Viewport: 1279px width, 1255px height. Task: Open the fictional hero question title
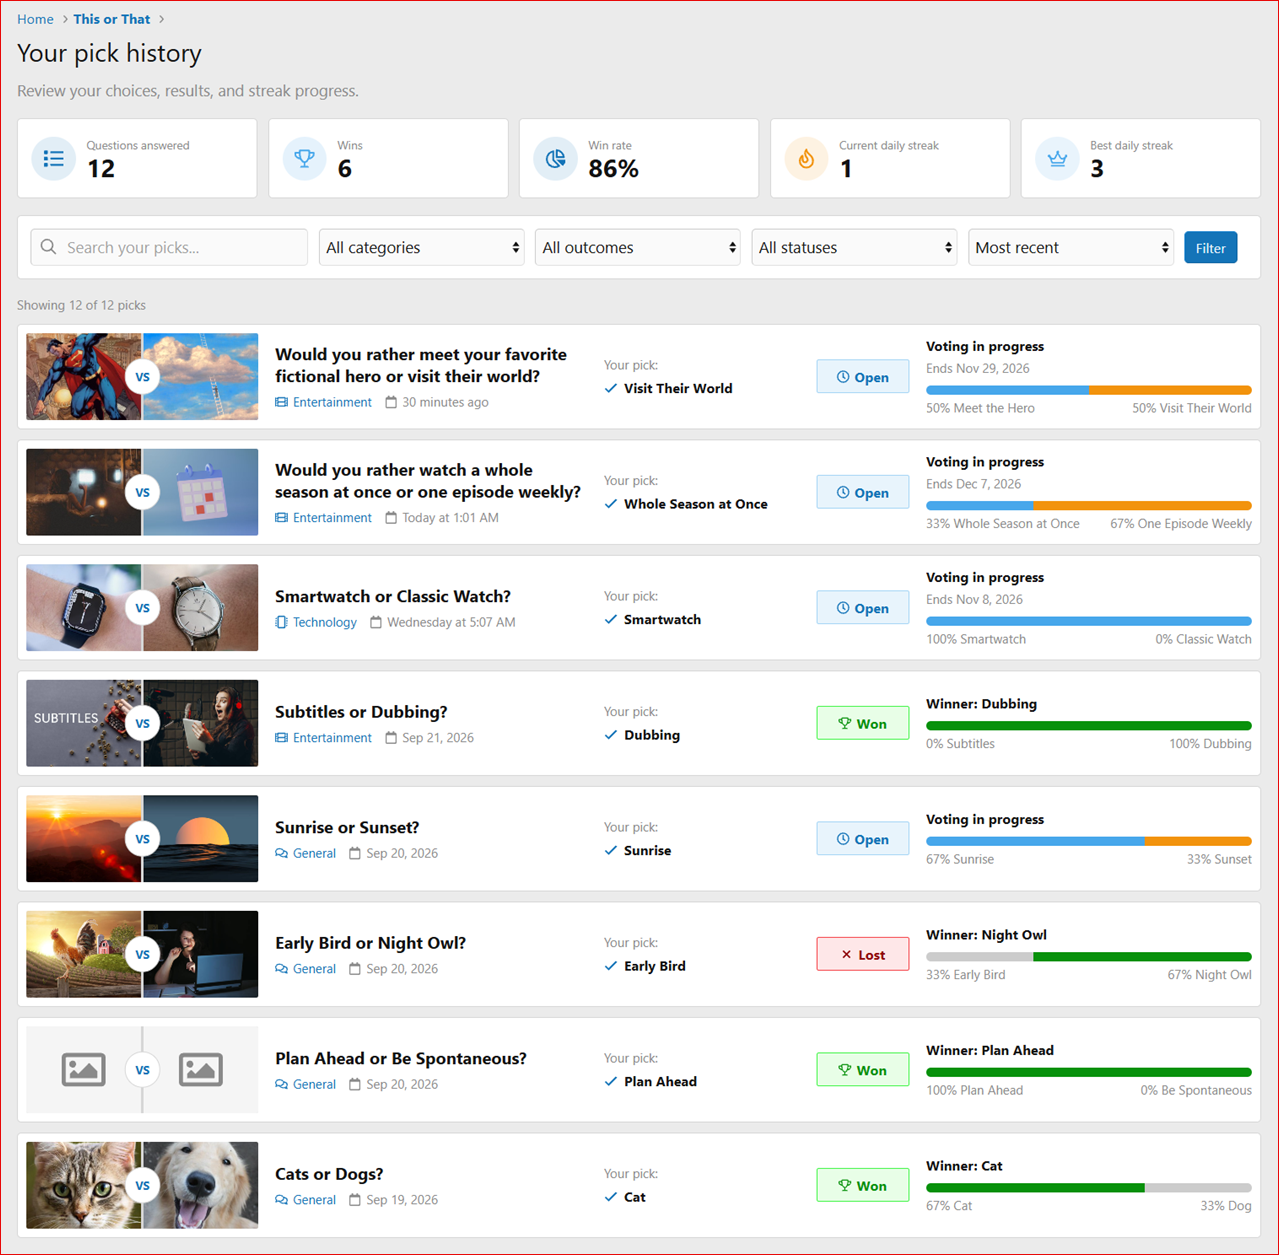[x=421, y=365]
